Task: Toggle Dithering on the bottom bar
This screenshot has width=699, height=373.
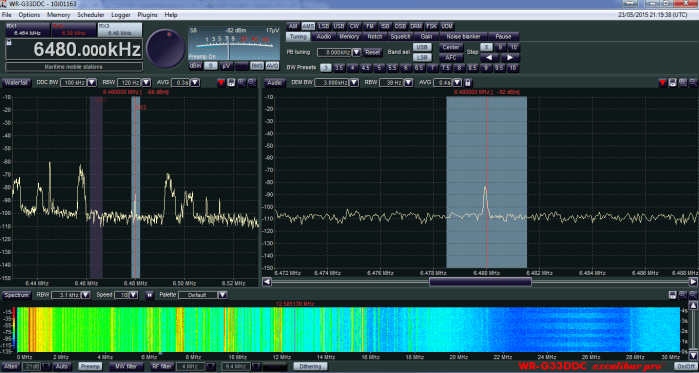Action: [x=310, y=366]
